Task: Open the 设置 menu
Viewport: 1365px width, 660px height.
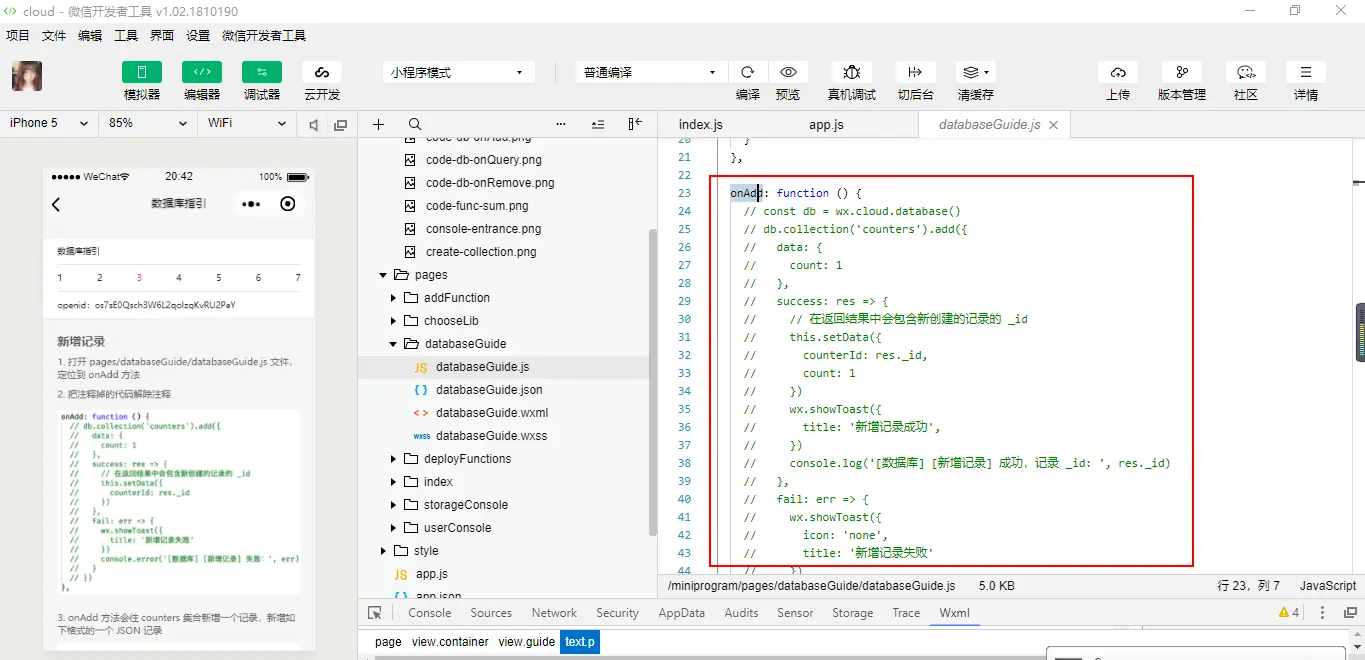Action: click(198, 35)
